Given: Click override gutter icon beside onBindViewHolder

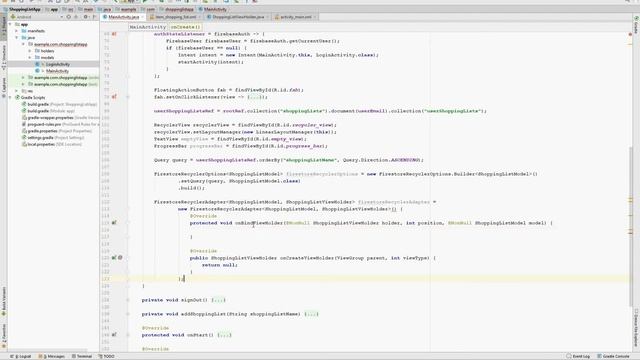Looking at the screenshot, I should [114, 223].
